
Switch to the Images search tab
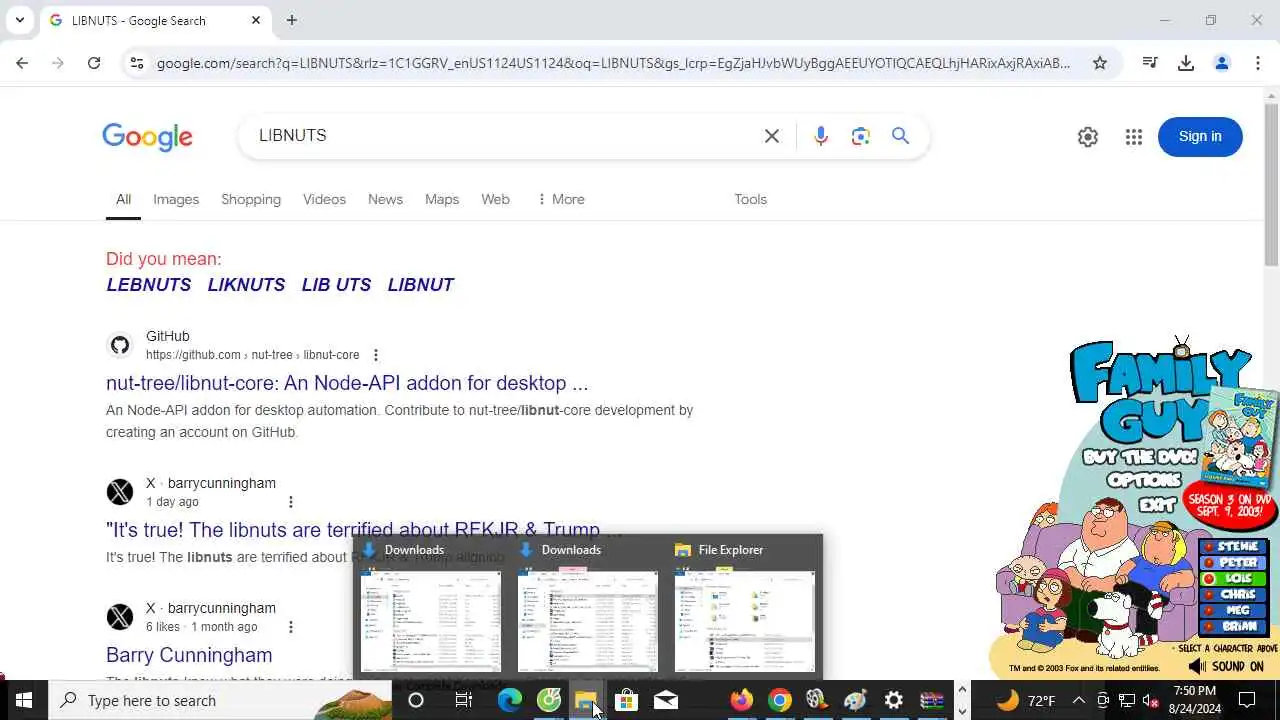pos(176,199)
